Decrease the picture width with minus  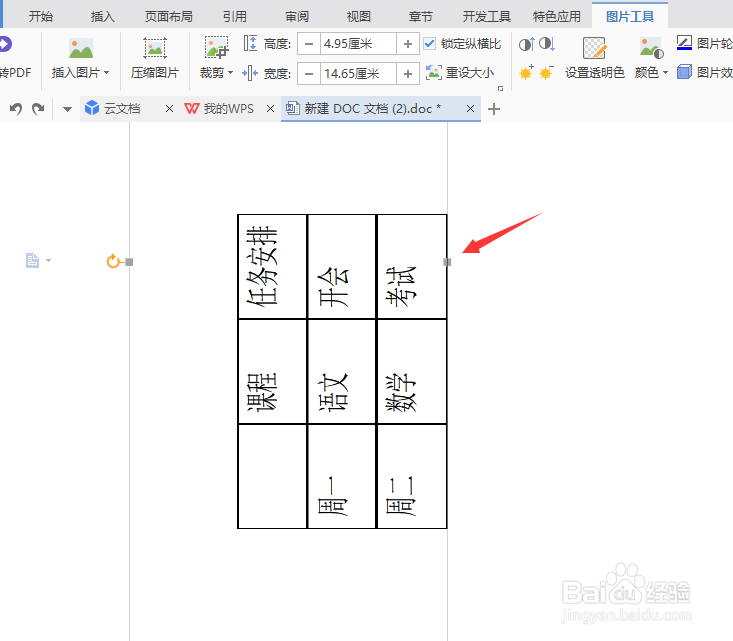309,73
